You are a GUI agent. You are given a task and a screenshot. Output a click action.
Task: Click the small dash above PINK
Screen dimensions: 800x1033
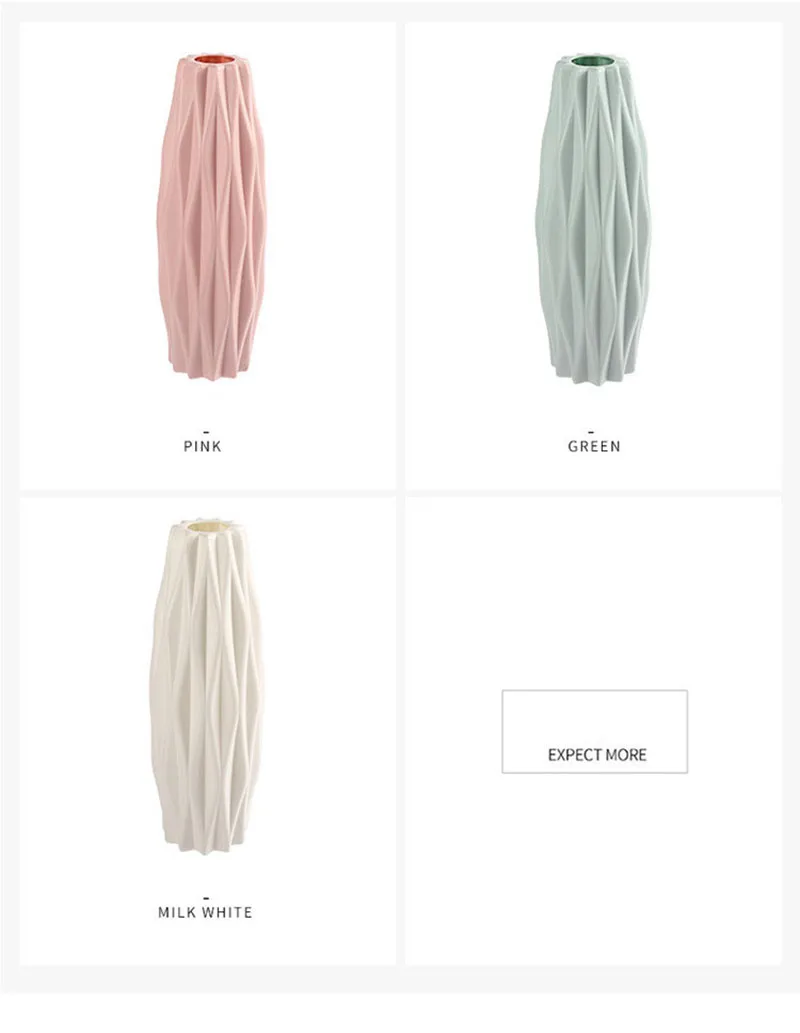coord(206,432)
